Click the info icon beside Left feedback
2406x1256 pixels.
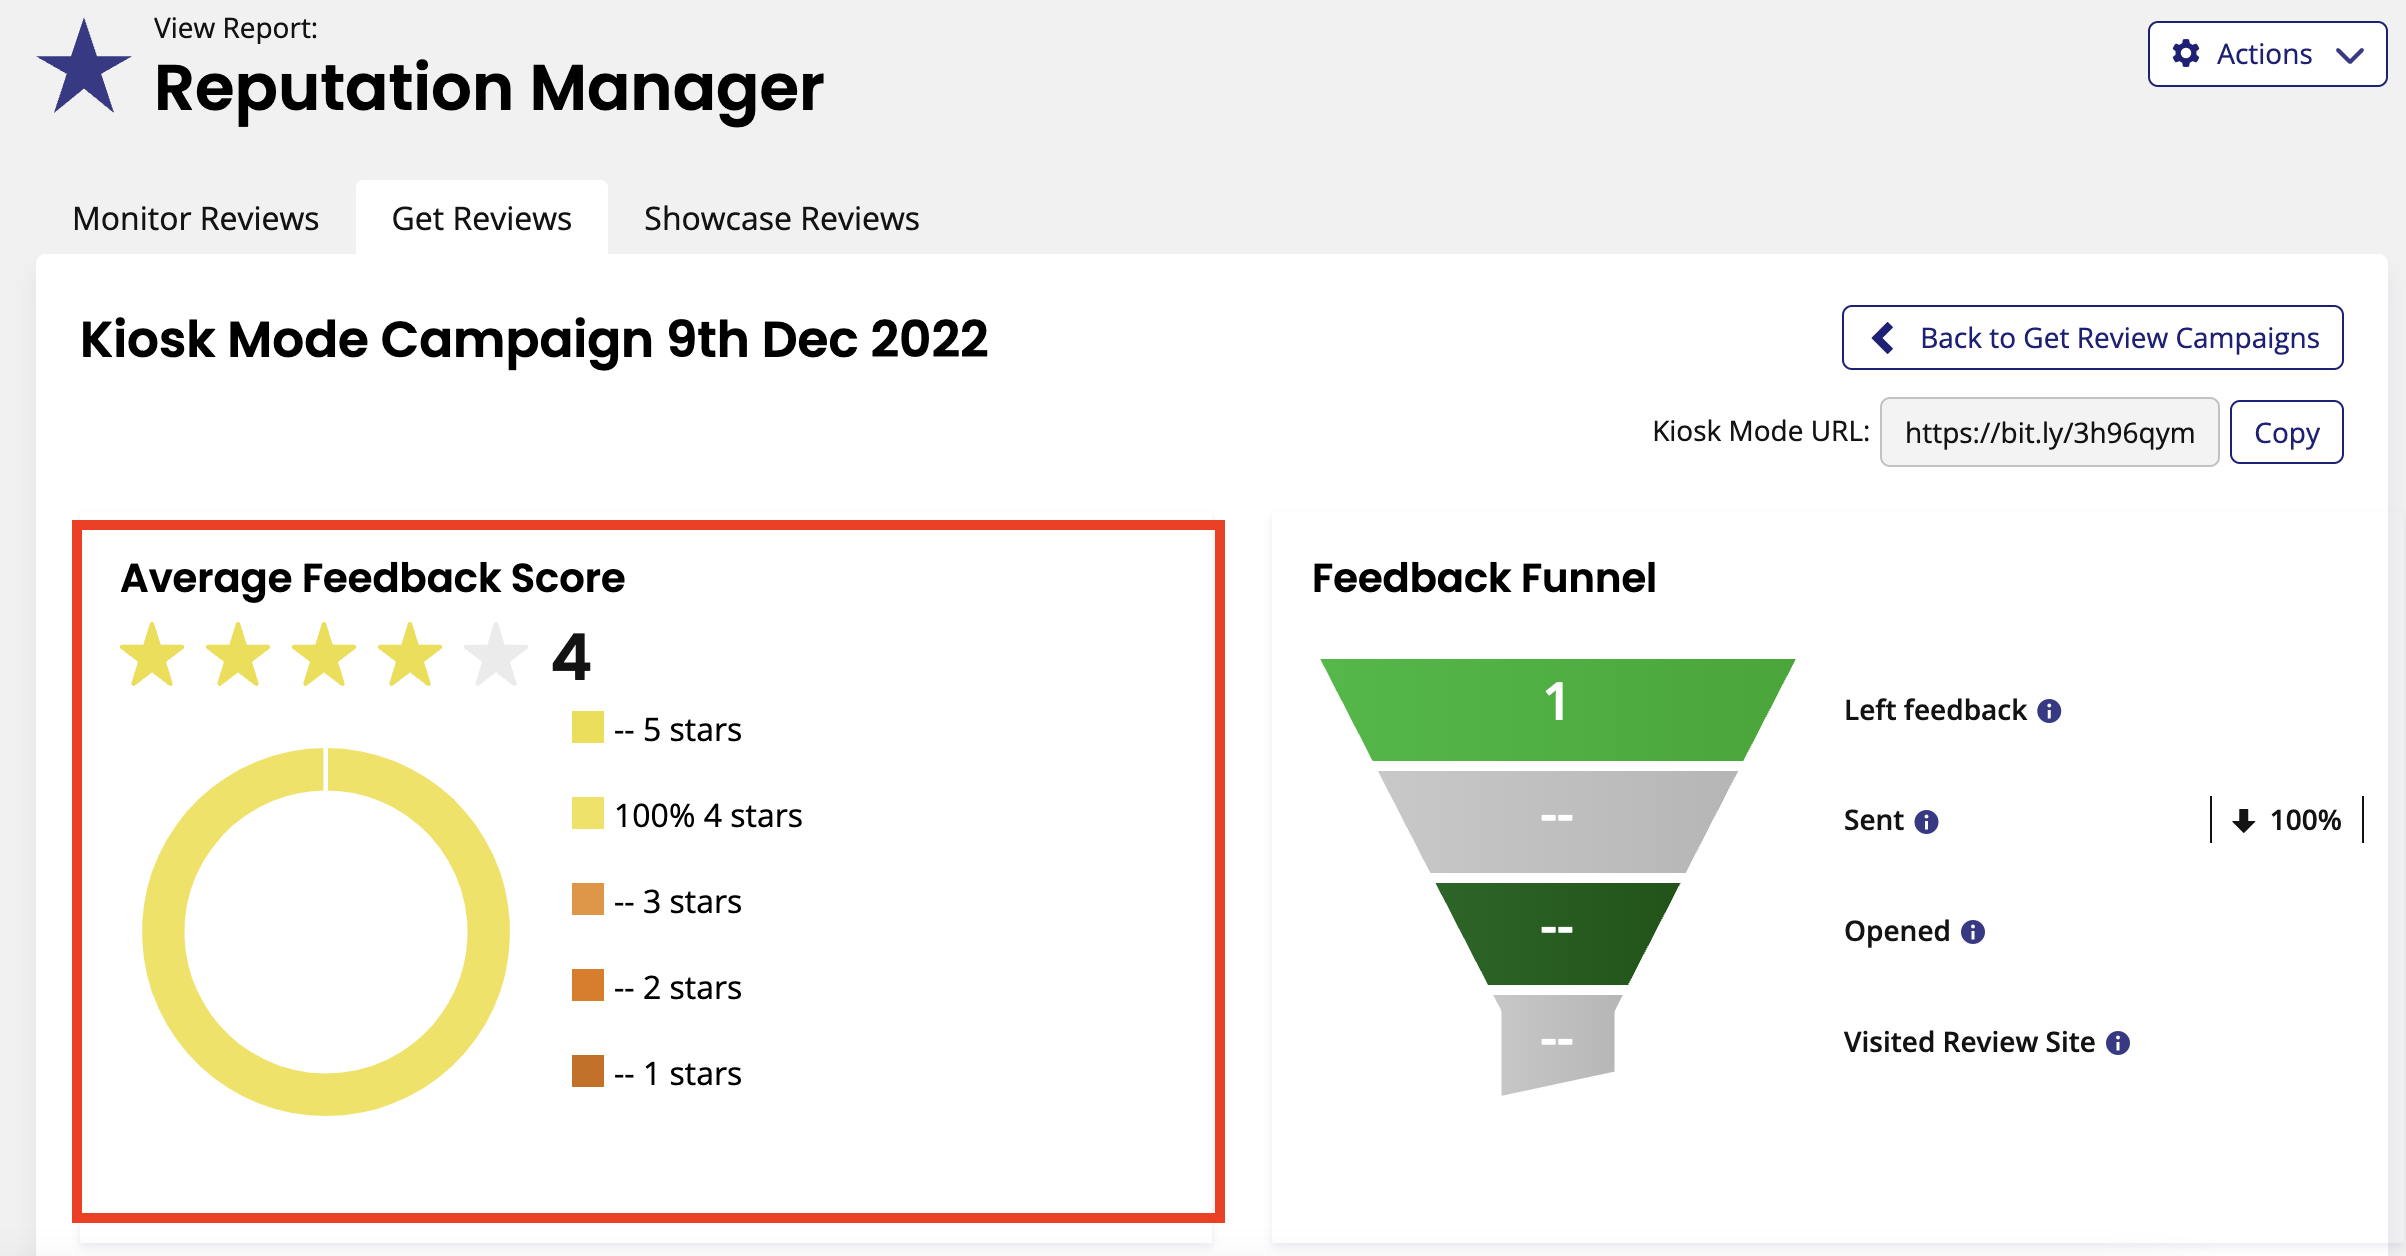(2049, 711)
